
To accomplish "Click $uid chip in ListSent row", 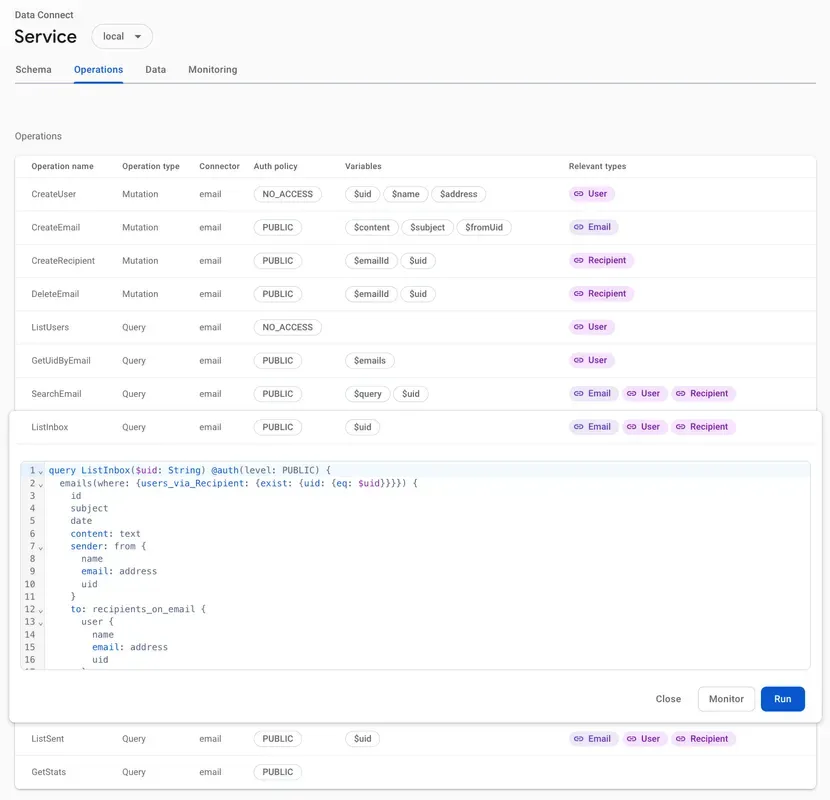I will [362, 739].
